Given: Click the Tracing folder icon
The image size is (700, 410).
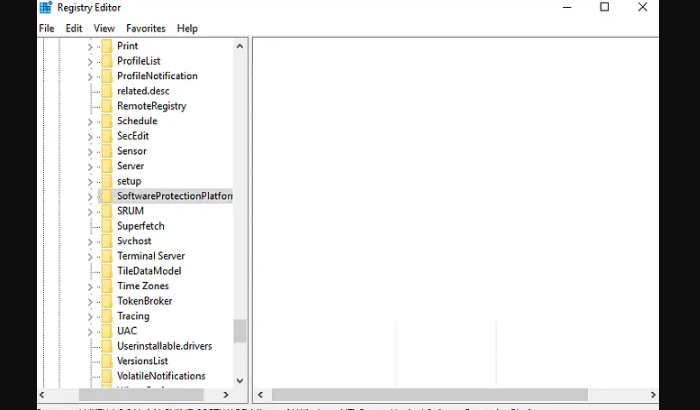Looking at the screenshot, I should [107, 316].
